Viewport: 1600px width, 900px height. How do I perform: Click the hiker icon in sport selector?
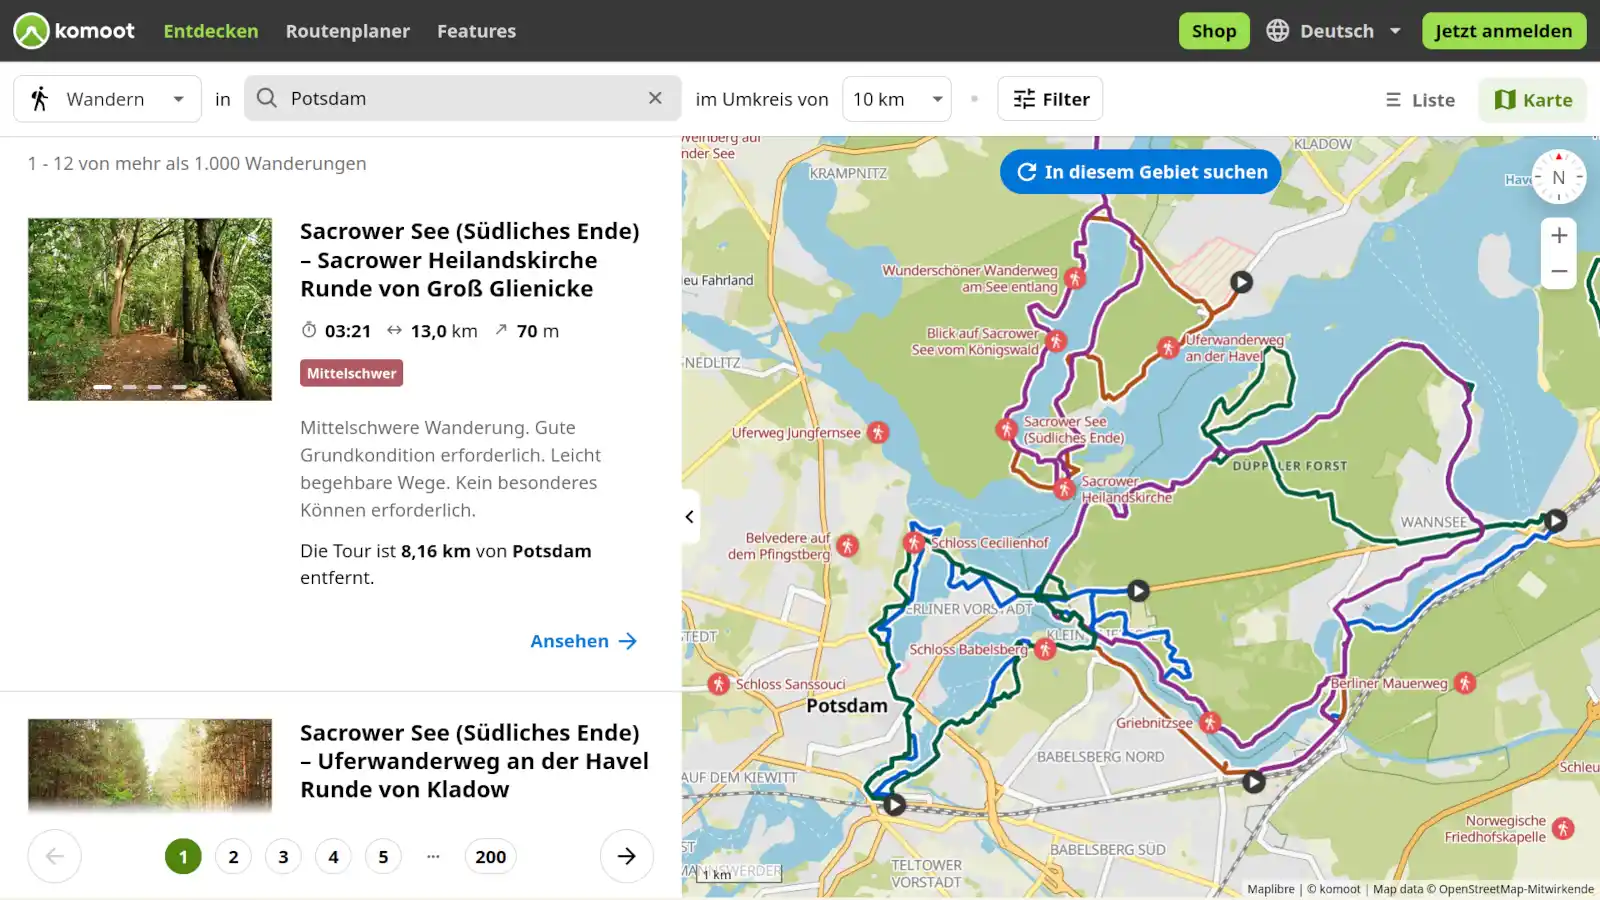click(39, 99)
